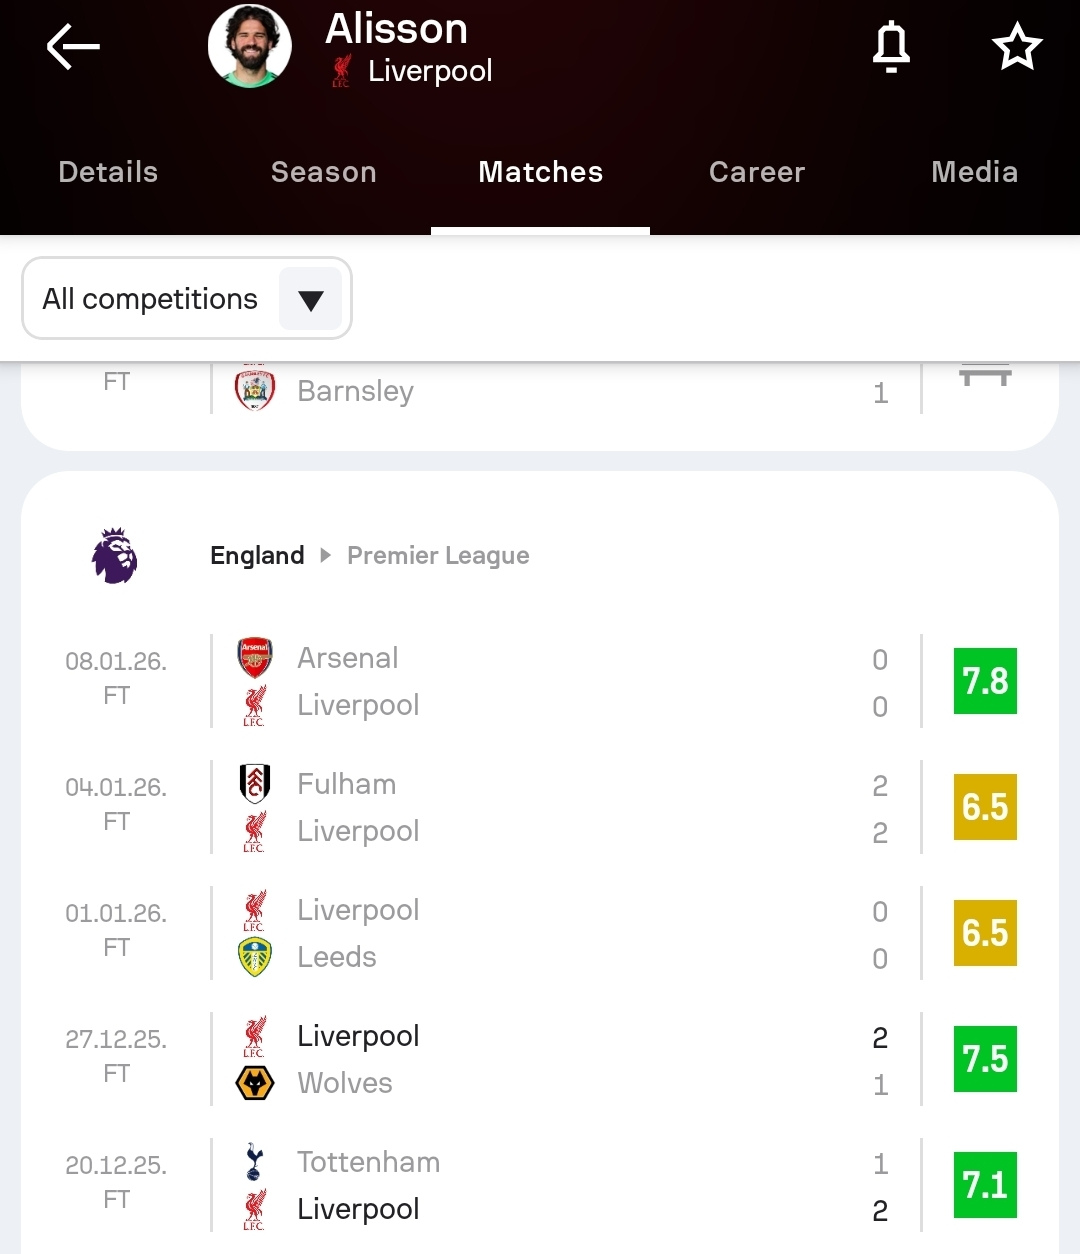Viewport: 1080px width, 1254px height.
Task: Expand the arrow next to England
Action: 325,556
